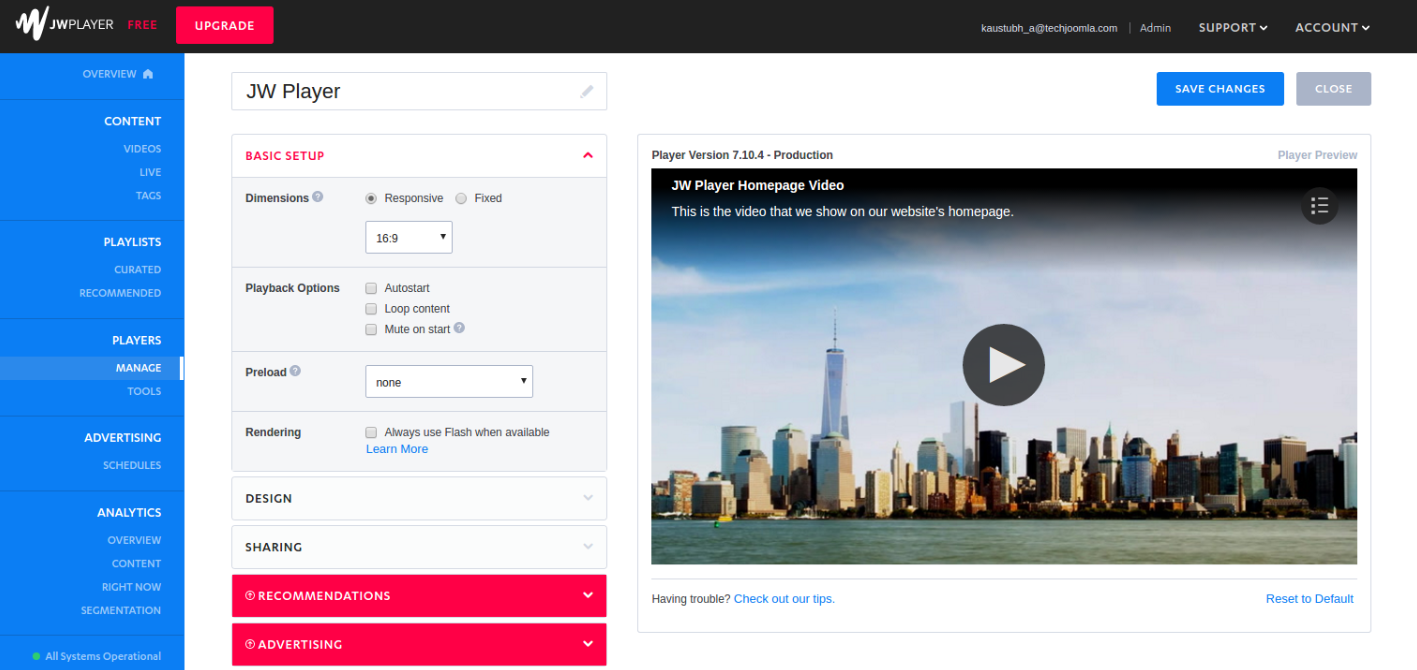Open Segmentation analytics
The height and width of the screenshot is (670, 1417).
click(x=121, y=610)
